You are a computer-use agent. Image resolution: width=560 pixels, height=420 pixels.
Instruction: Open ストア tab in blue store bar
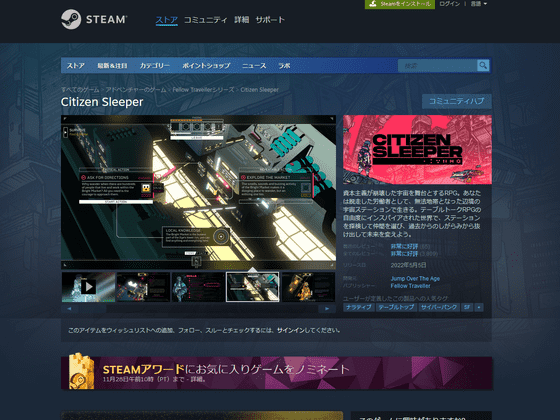(x=76, y=66)
